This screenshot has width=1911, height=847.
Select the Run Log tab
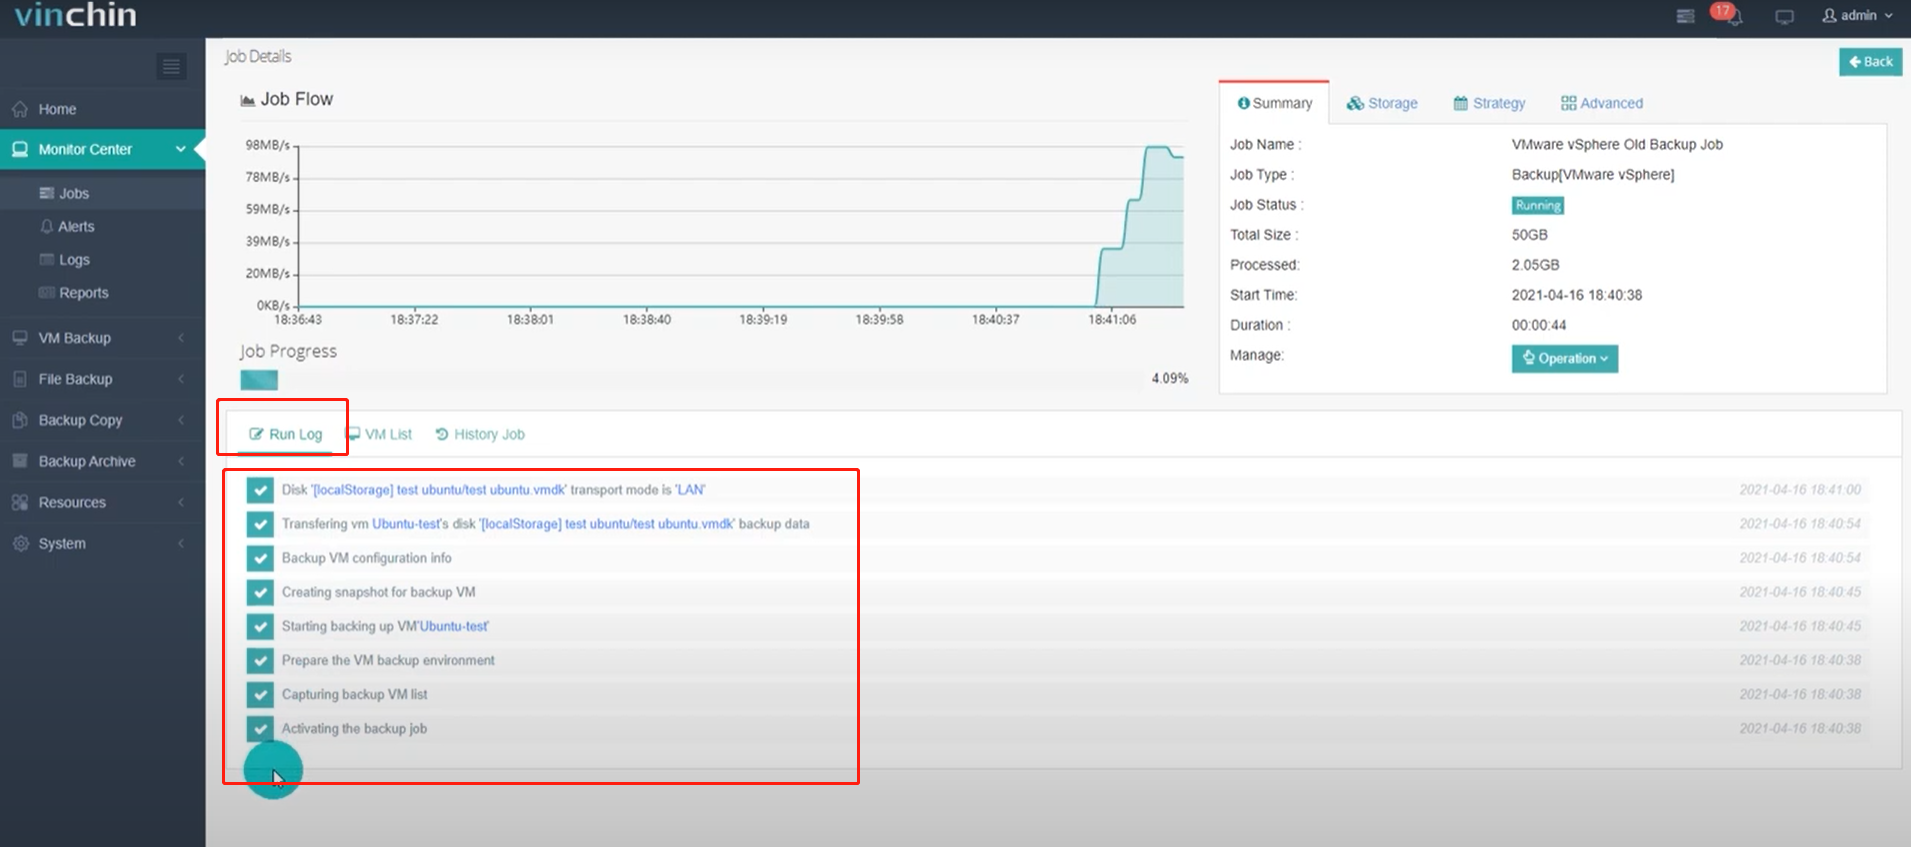tap(286, 434)
